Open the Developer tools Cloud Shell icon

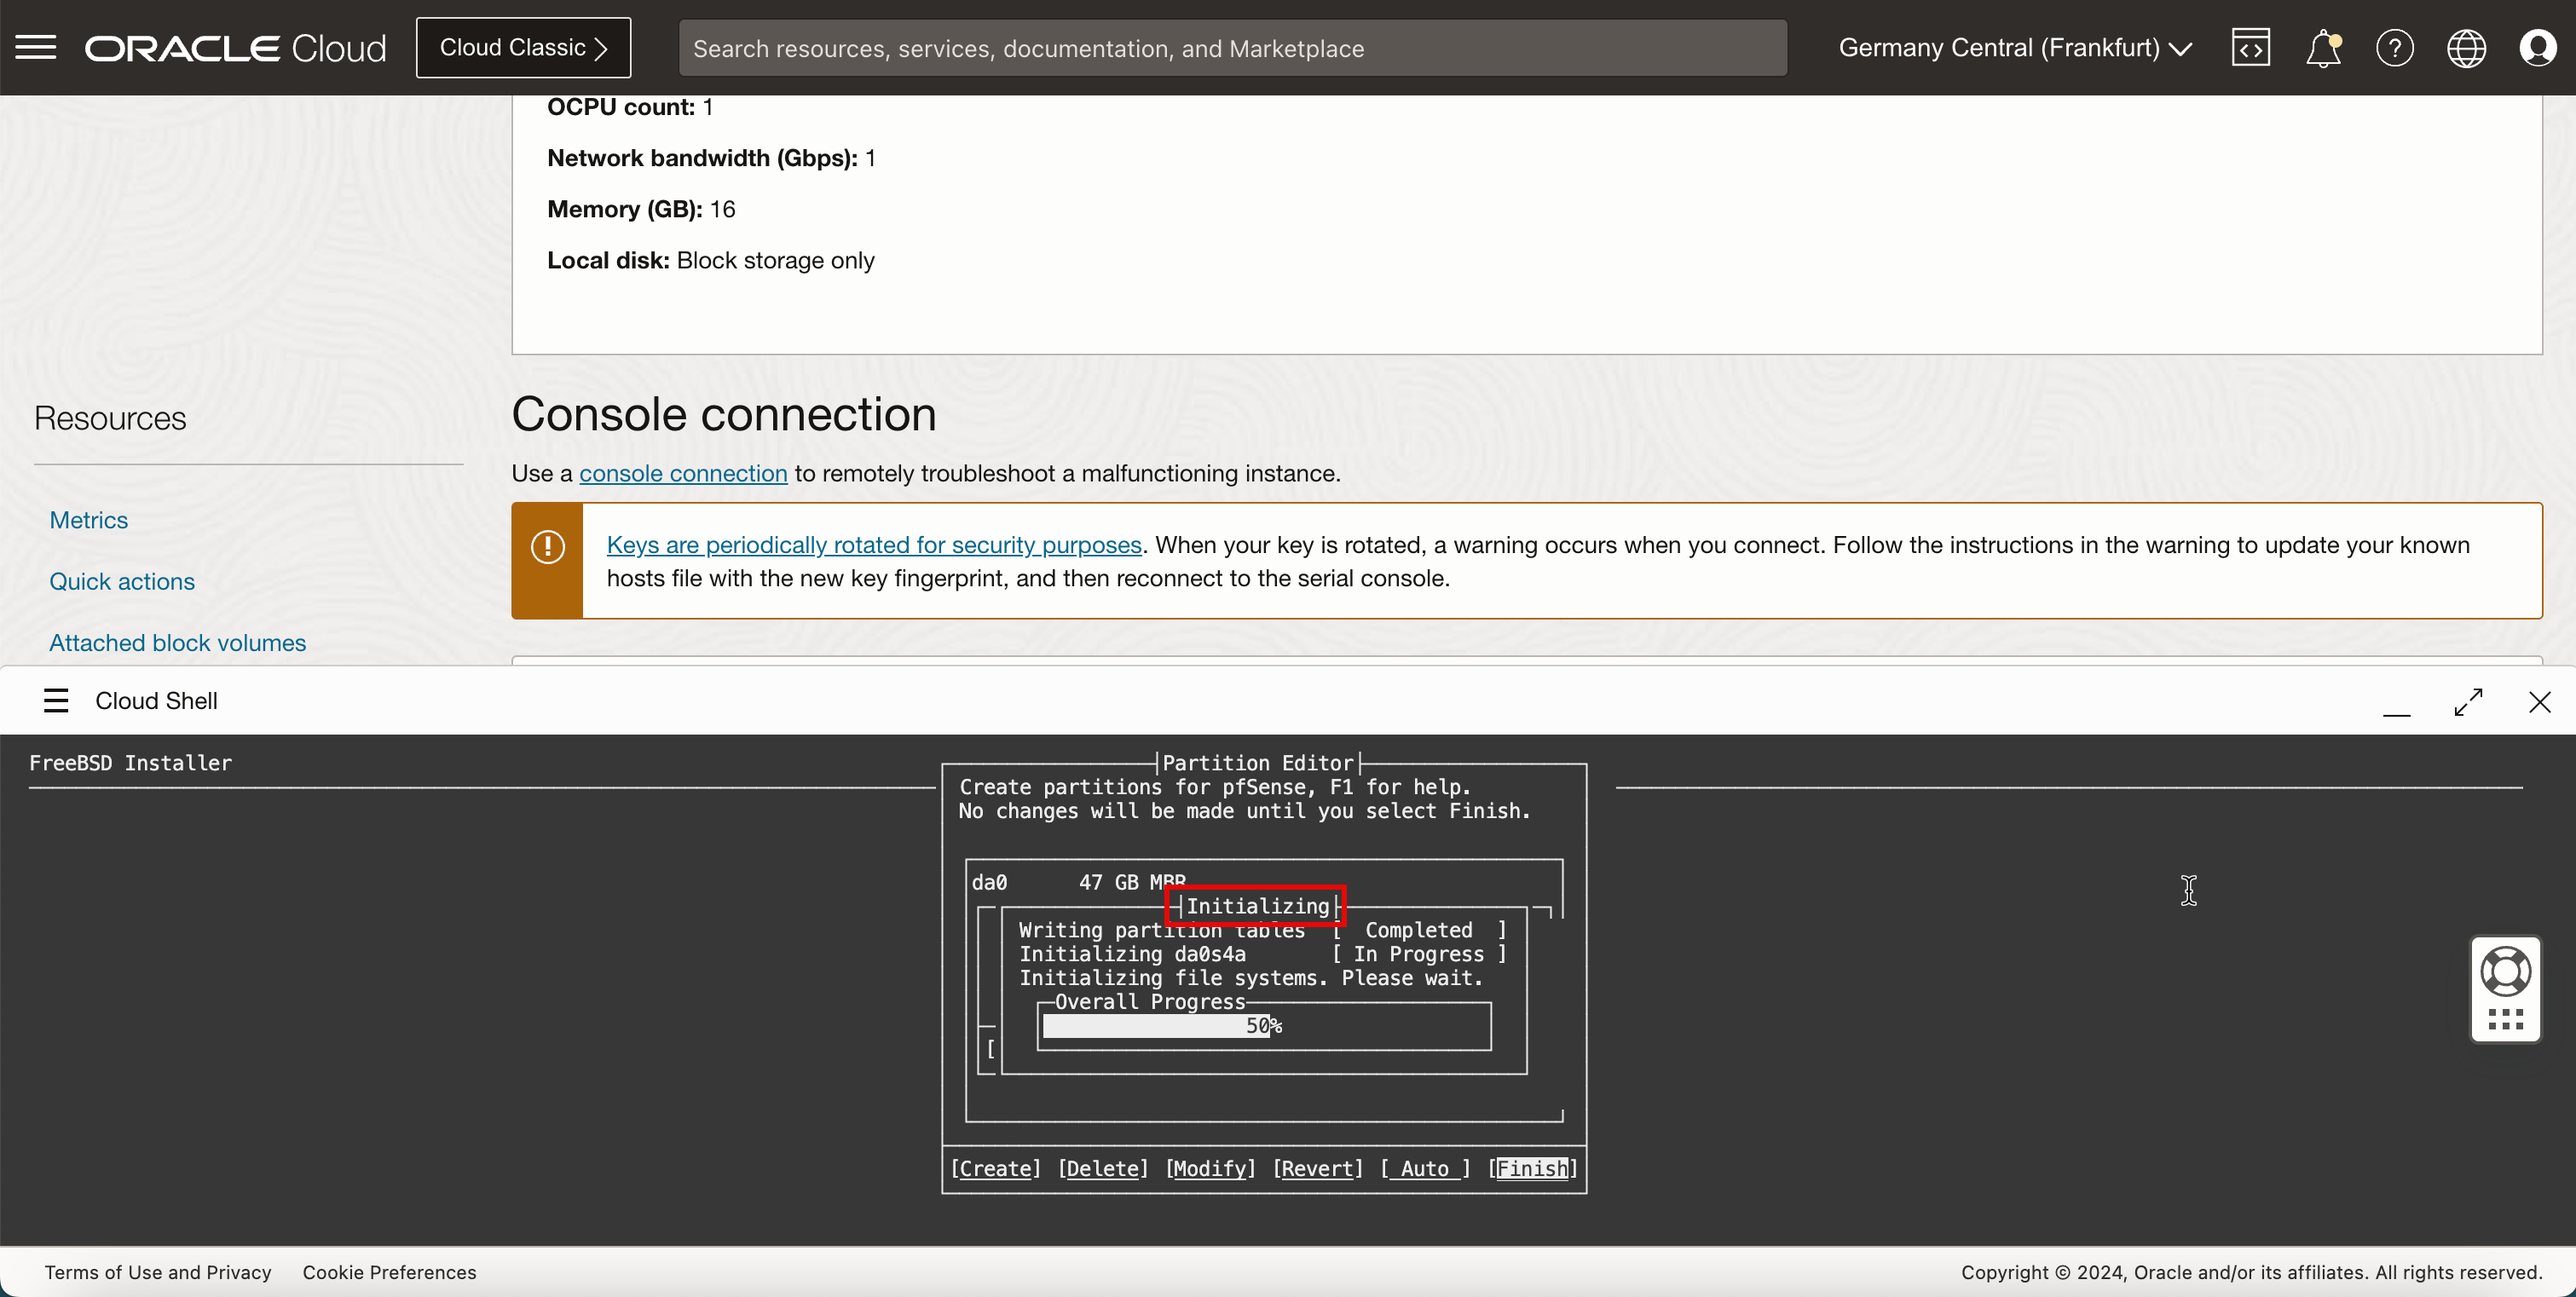pyautogui.click(x=2250, y=47)
